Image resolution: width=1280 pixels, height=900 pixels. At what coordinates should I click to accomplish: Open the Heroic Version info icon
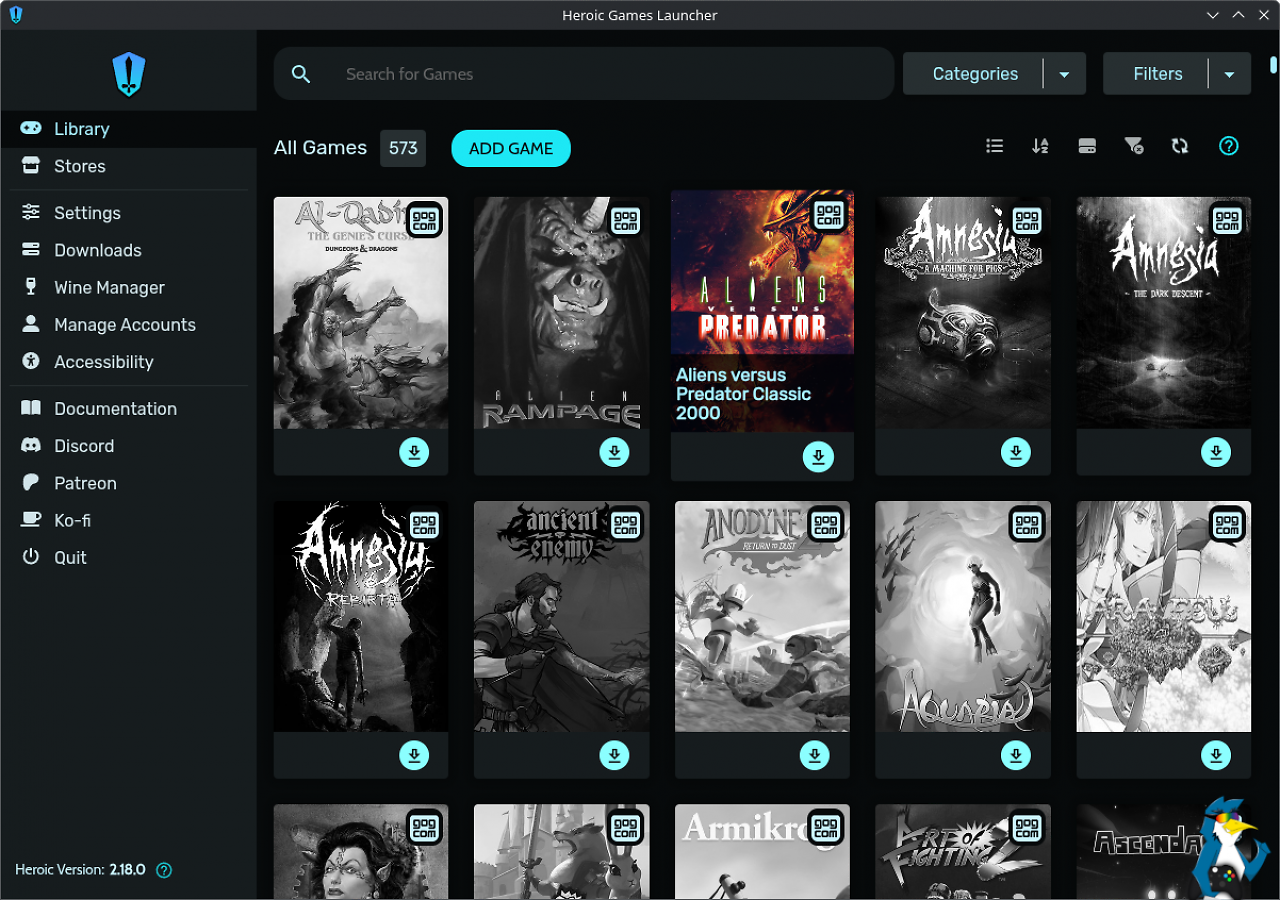pos(164,870)
